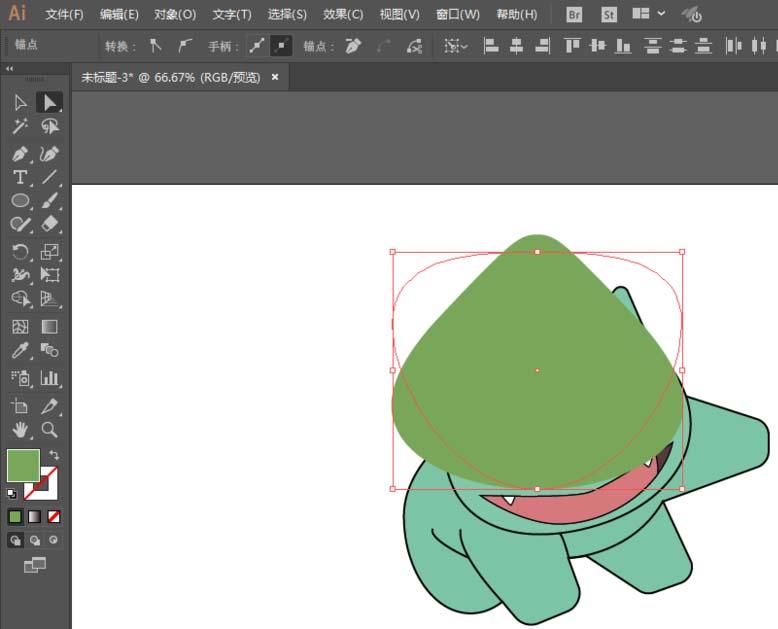Screen dimensions: 778x629
Task: Select the 未标题-3* document tab
Action: pyautogui.click(x=171, y=77)
